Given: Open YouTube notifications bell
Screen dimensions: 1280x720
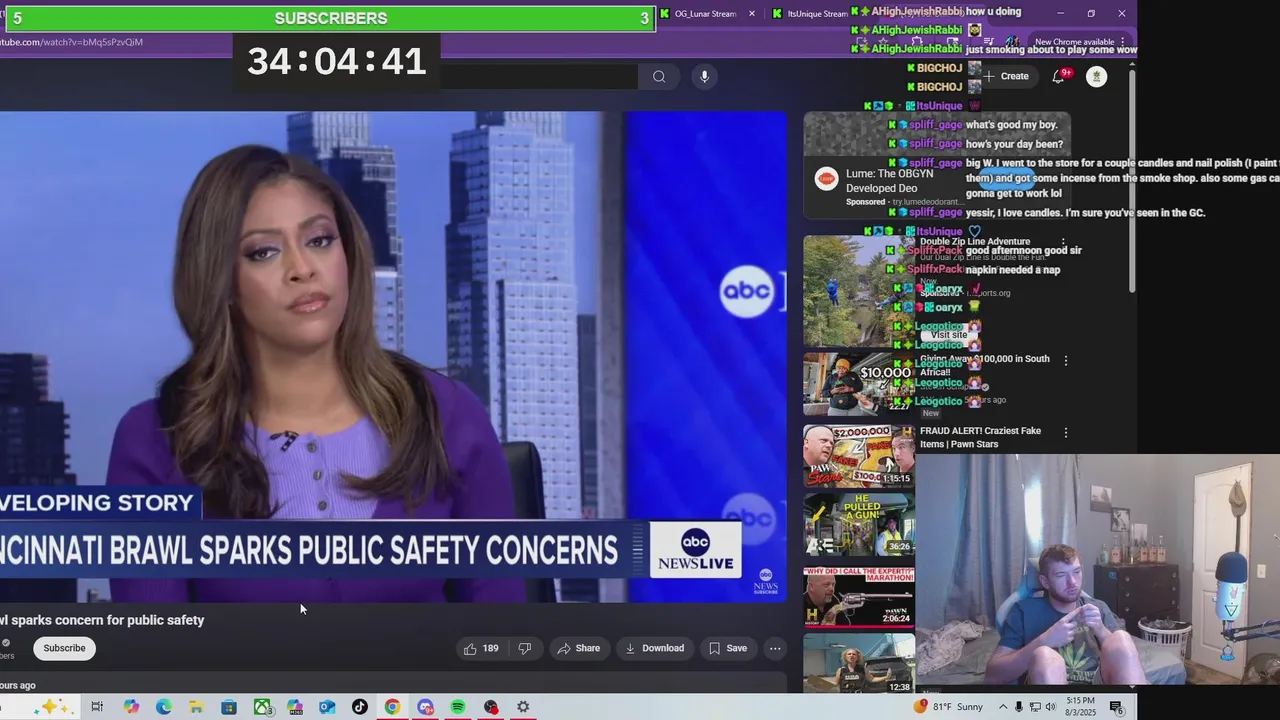Looking at the screenshot, I should [x=1058, y=76].
